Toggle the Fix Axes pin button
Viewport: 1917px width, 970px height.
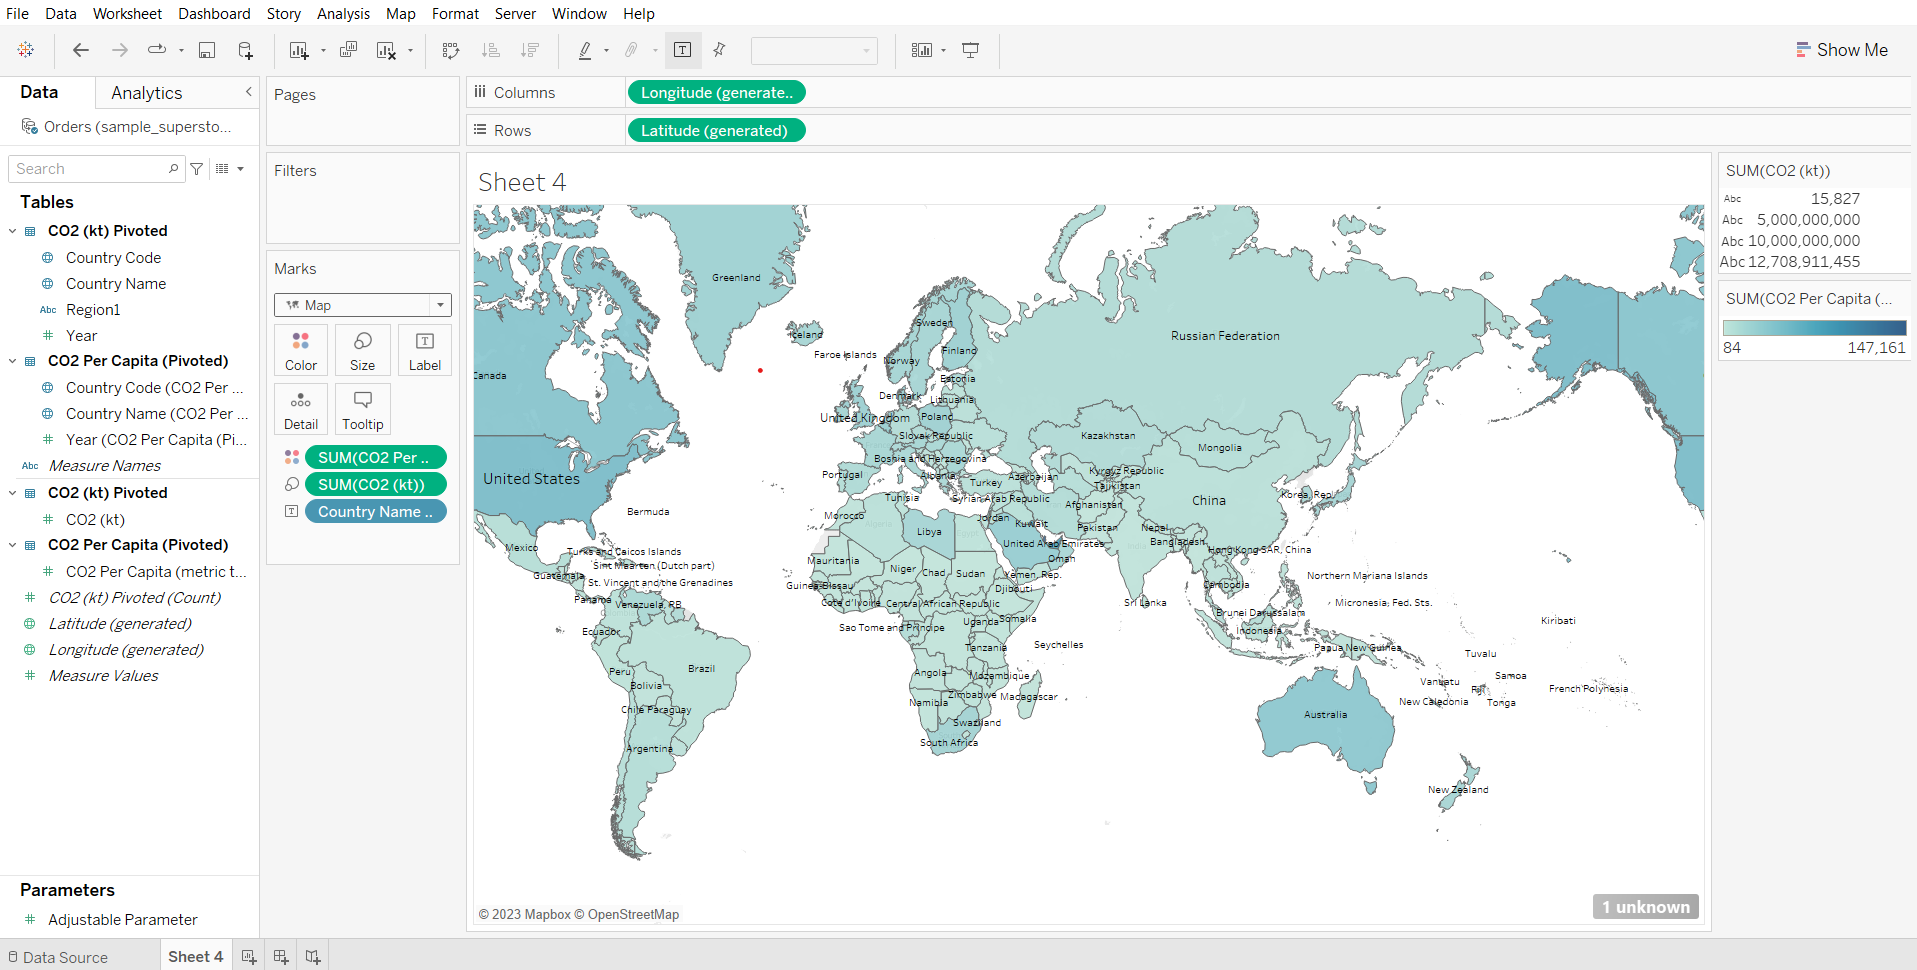point(719,50)
